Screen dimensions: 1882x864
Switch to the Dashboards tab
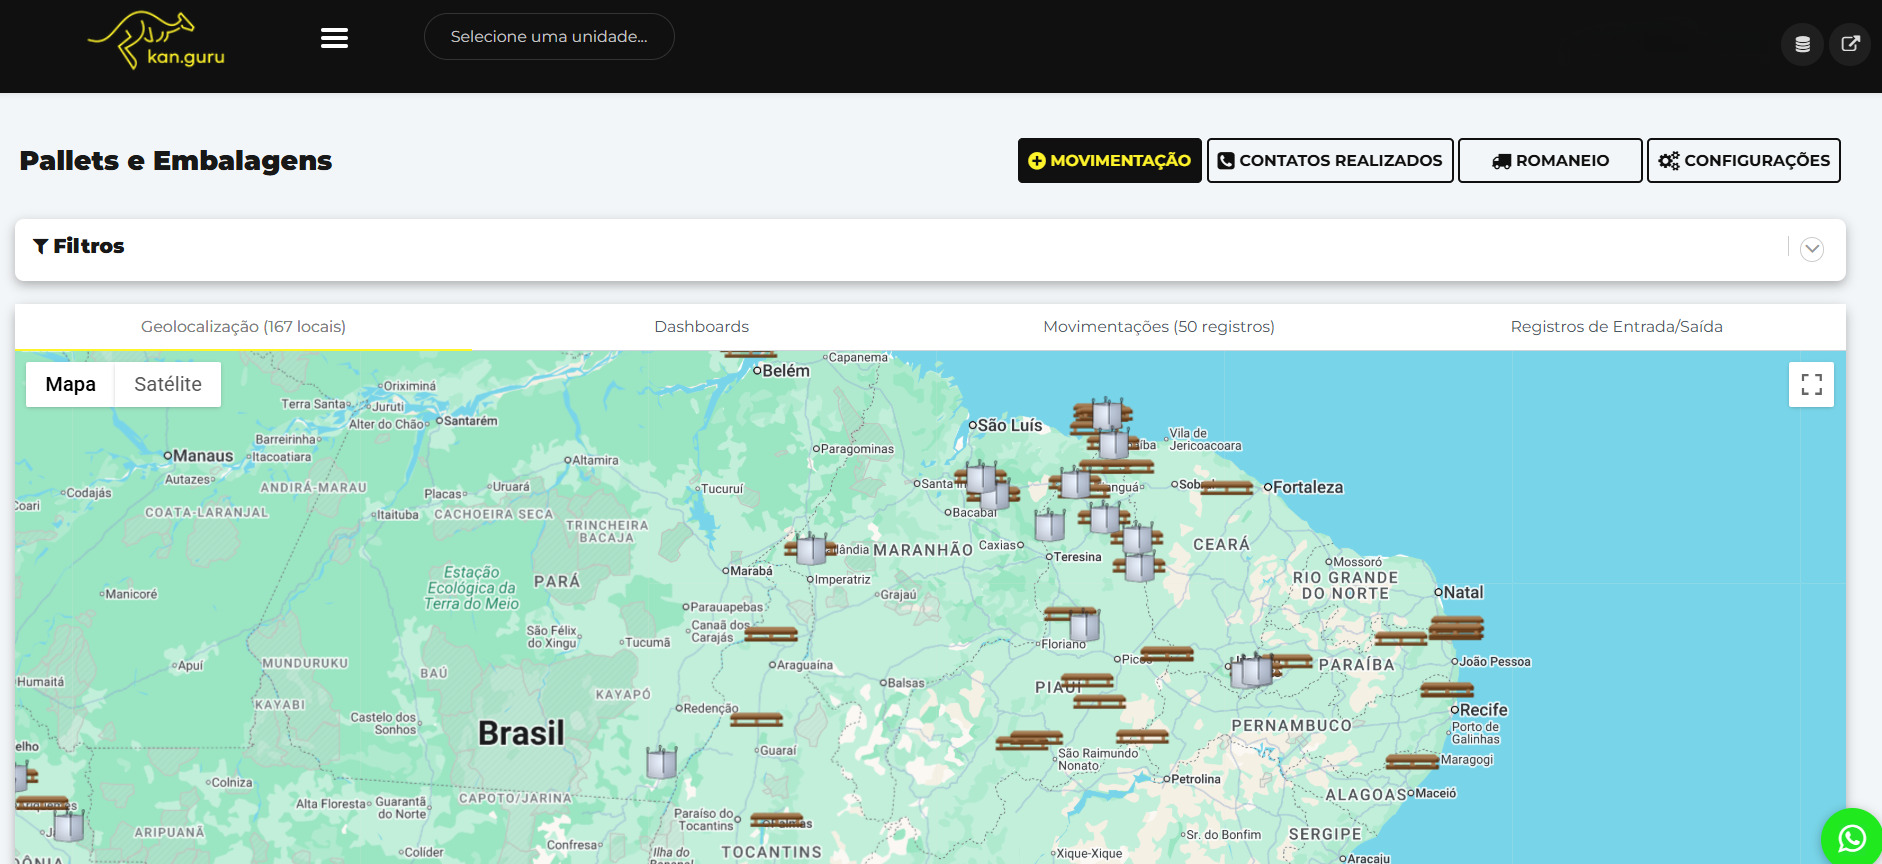coord(701,327)
